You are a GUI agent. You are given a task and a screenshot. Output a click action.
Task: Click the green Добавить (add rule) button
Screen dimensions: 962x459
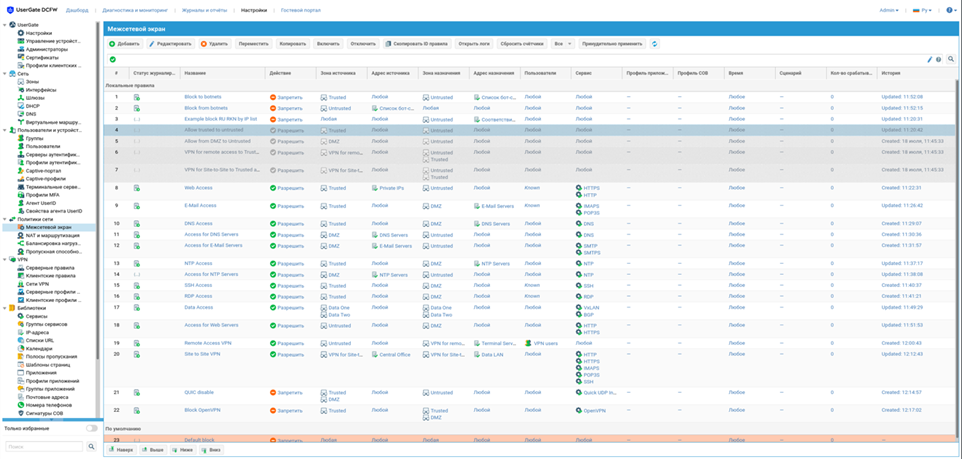pos(125,44)
